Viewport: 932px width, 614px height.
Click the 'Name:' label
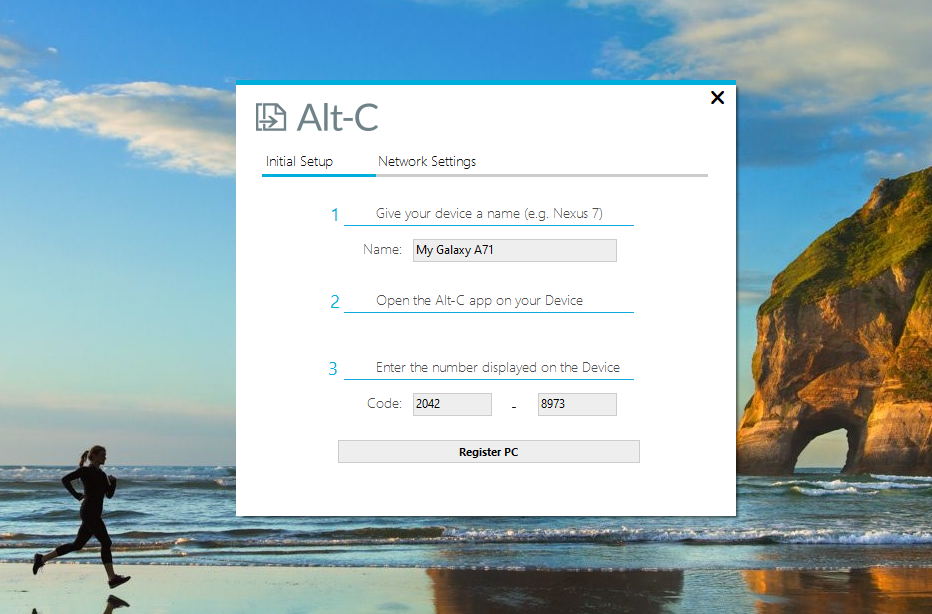(382, 249)
